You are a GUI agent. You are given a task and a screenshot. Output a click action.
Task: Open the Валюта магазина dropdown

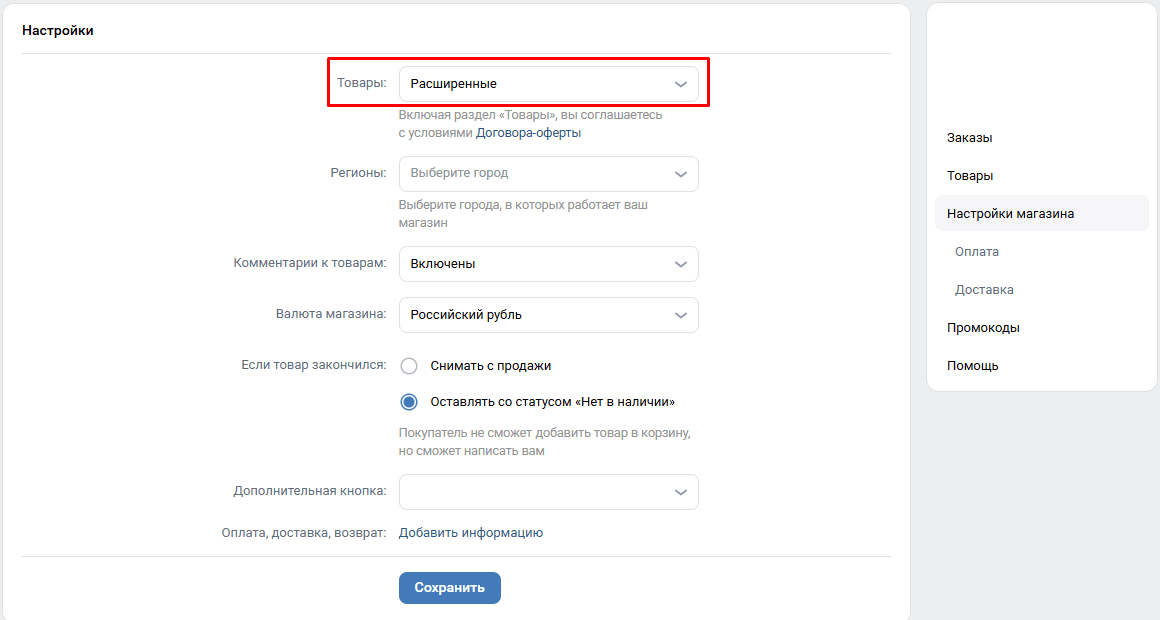pyautogui.click(x=535, y=315)
